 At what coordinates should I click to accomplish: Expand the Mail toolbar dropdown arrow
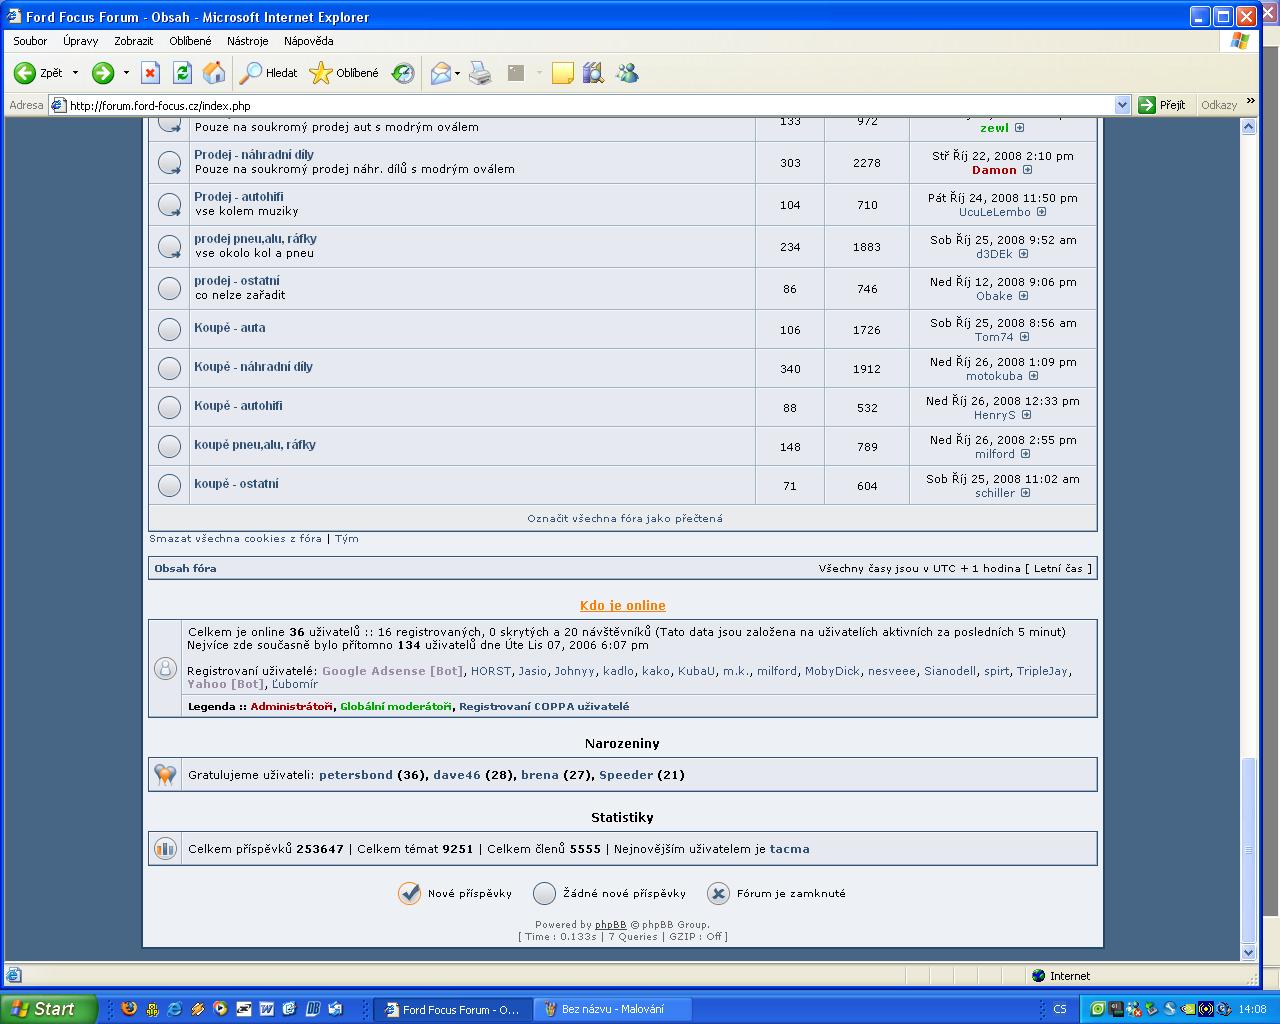point(457,73)
